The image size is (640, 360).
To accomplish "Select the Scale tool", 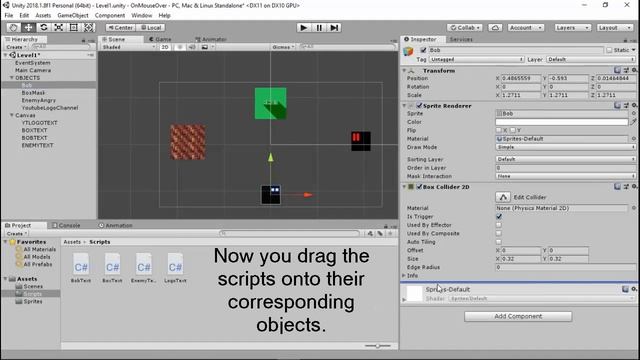I will [58, 27].
